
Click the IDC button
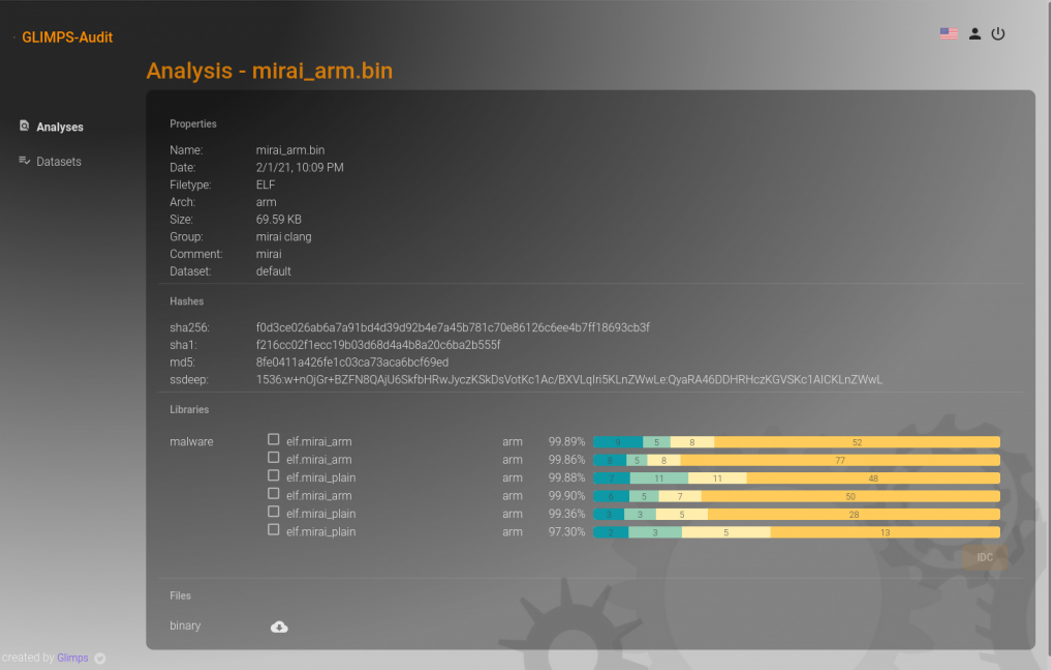coord(985,557)
